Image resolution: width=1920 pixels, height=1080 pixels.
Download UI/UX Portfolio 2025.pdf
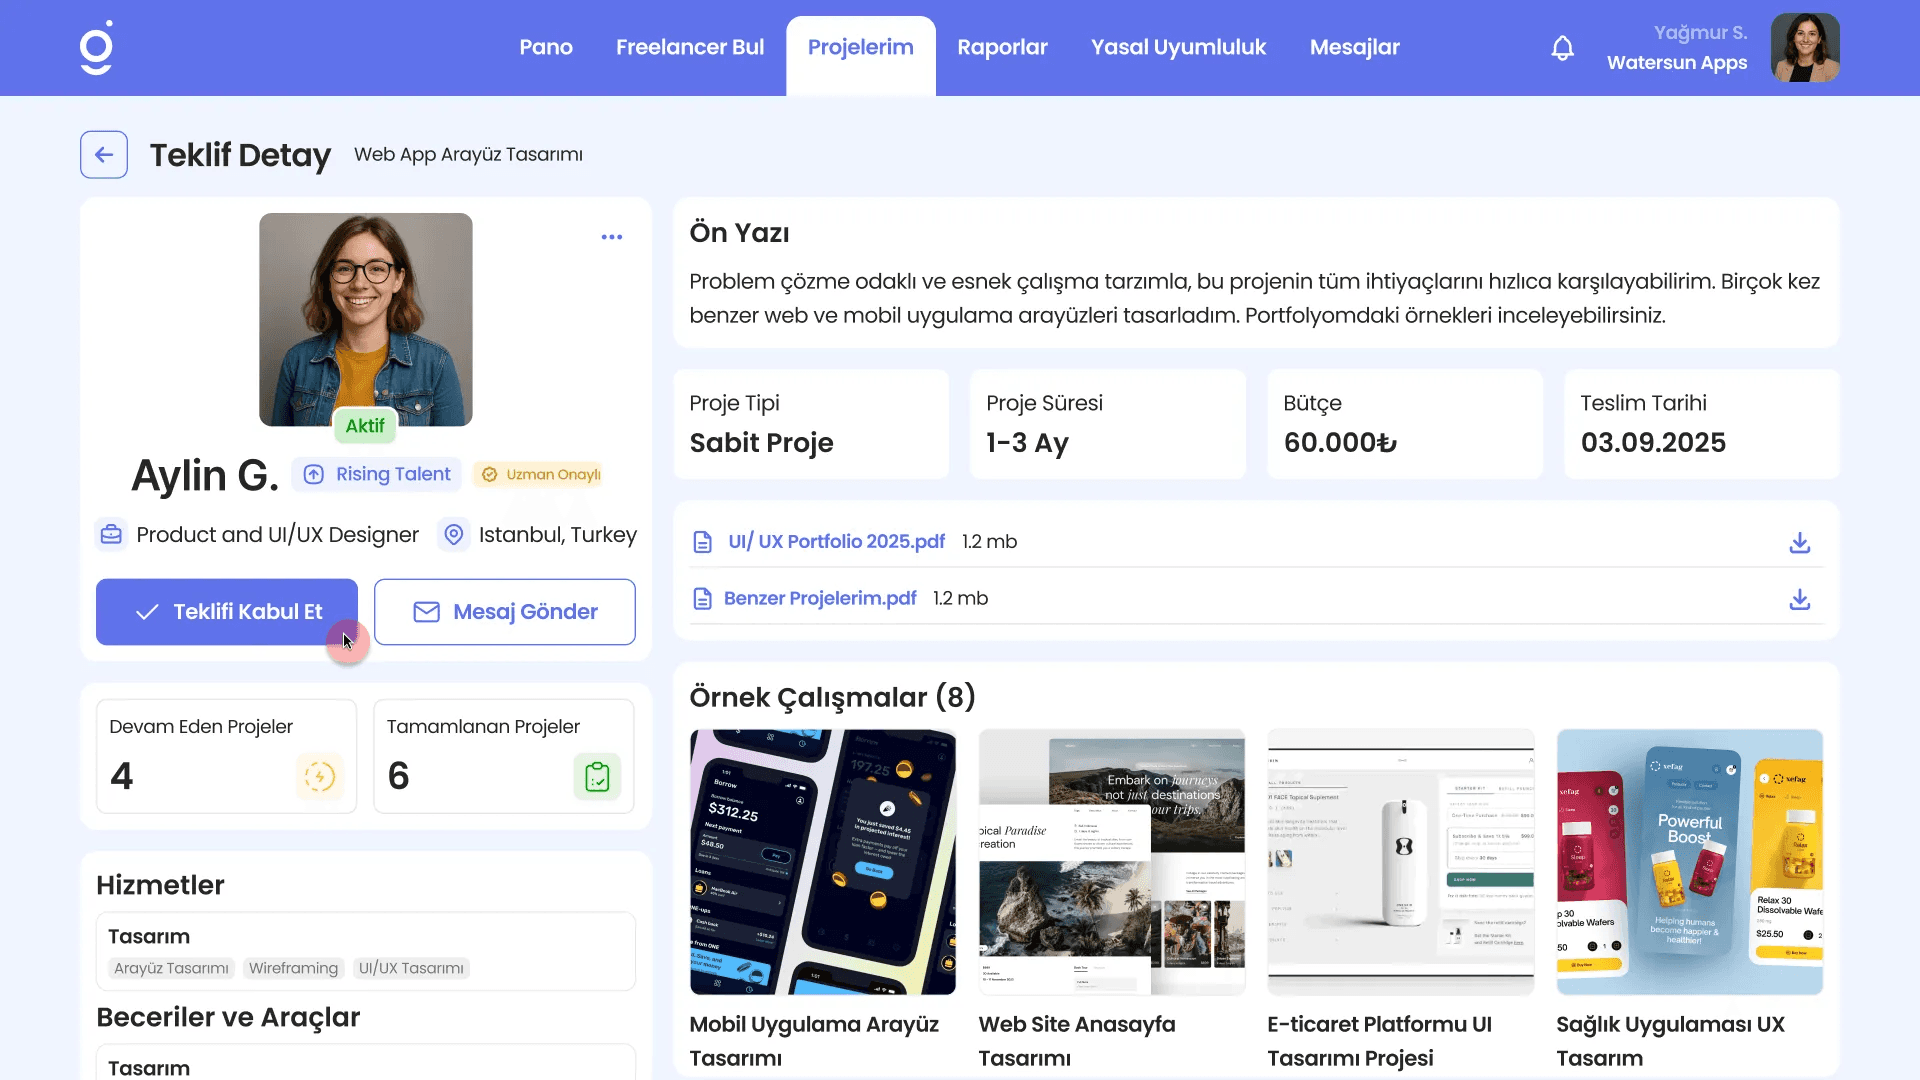tap(1799, 542)
